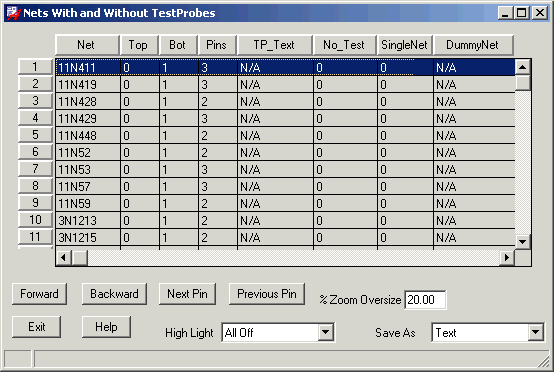The width and height of the screenshot is (554, 372).
Task: Select net cell 3N1213
Action: 88,220
